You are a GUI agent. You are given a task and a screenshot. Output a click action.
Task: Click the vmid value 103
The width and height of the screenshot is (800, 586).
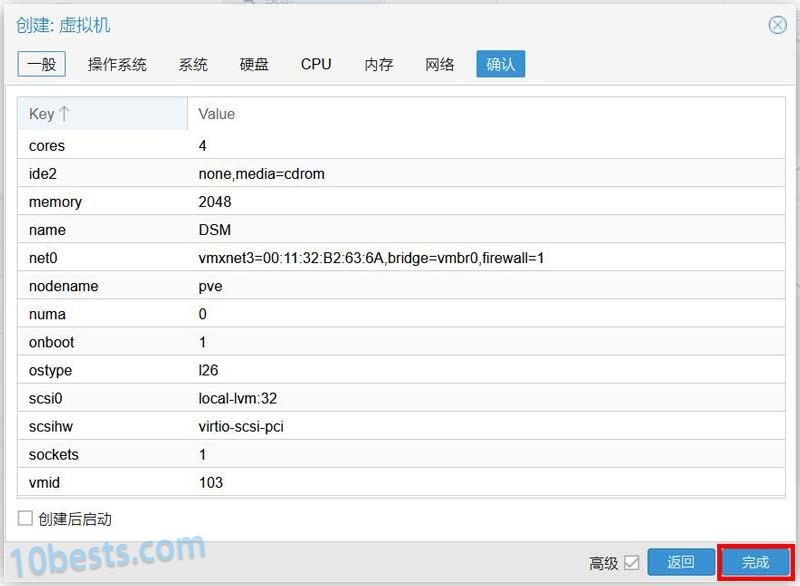coord(211,482)
